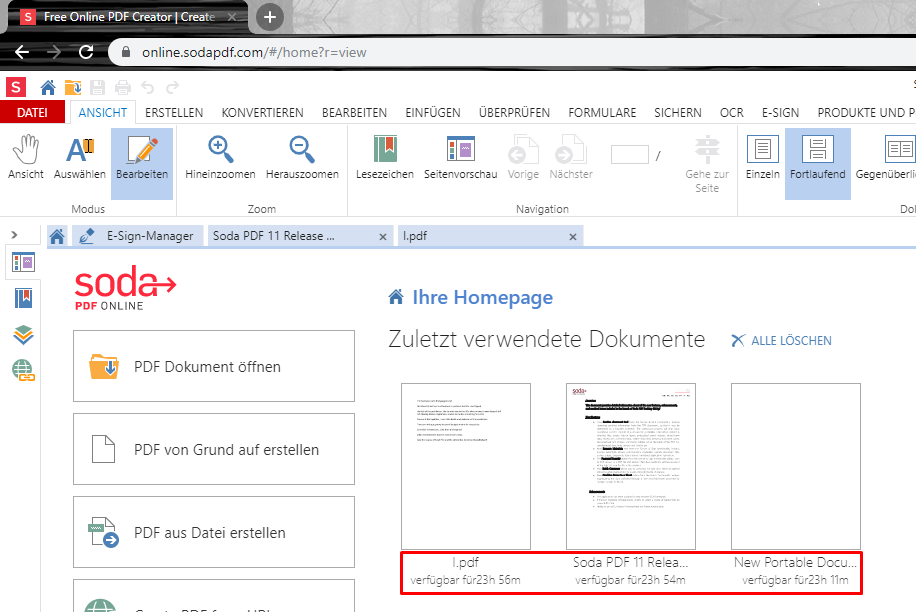
Task: Expand the left sidebar chevron
Action: click(x=15, y=235)
